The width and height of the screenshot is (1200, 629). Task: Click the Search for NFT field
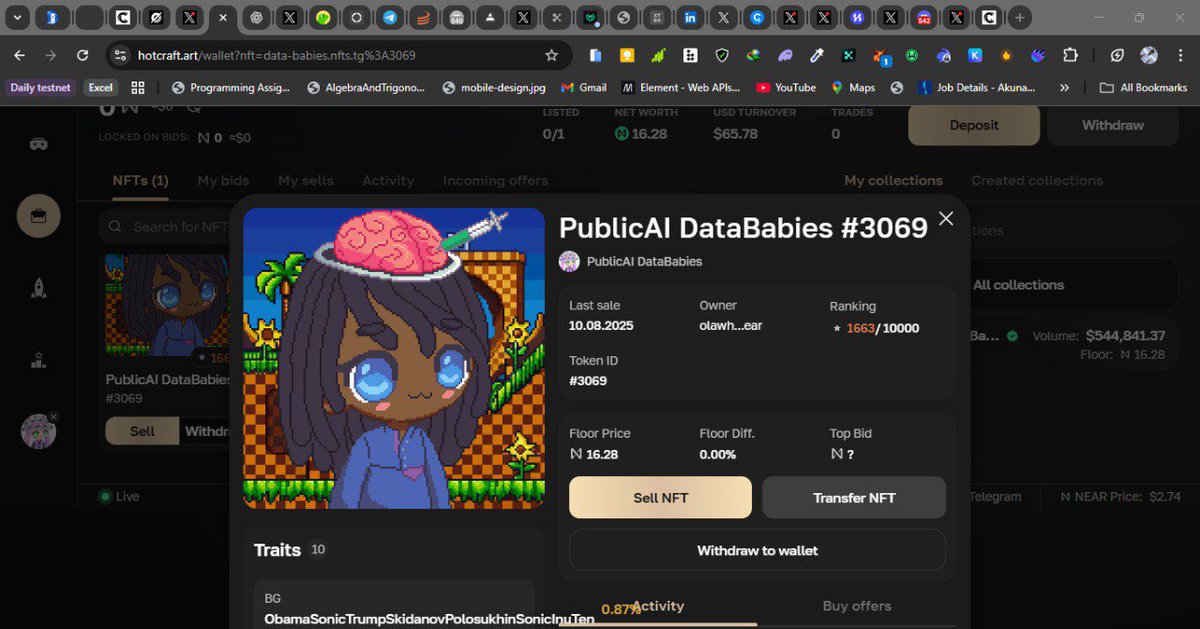coord(166,227)
